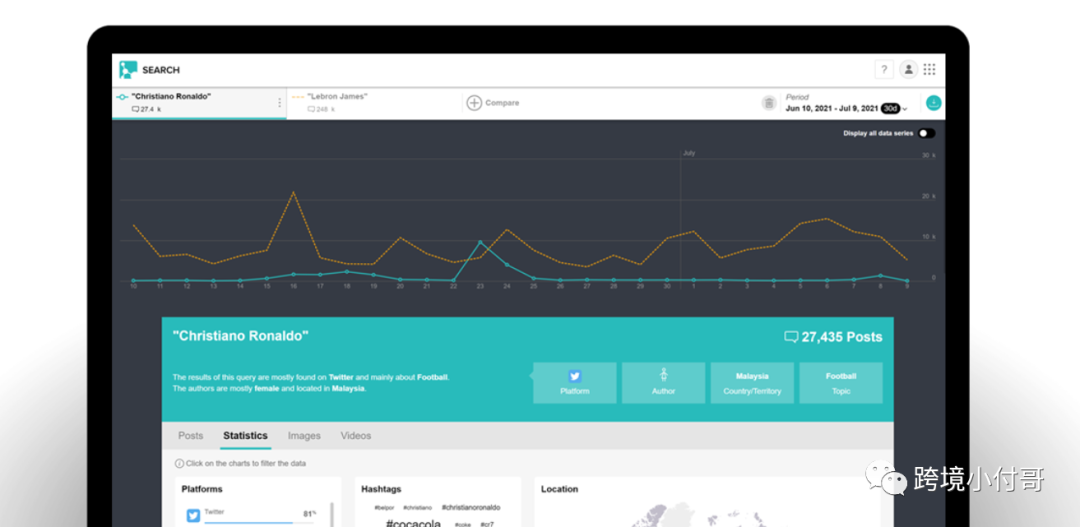Select the Author gender tile
This screenshot has width=1080, height=527.
pos(663,383)
